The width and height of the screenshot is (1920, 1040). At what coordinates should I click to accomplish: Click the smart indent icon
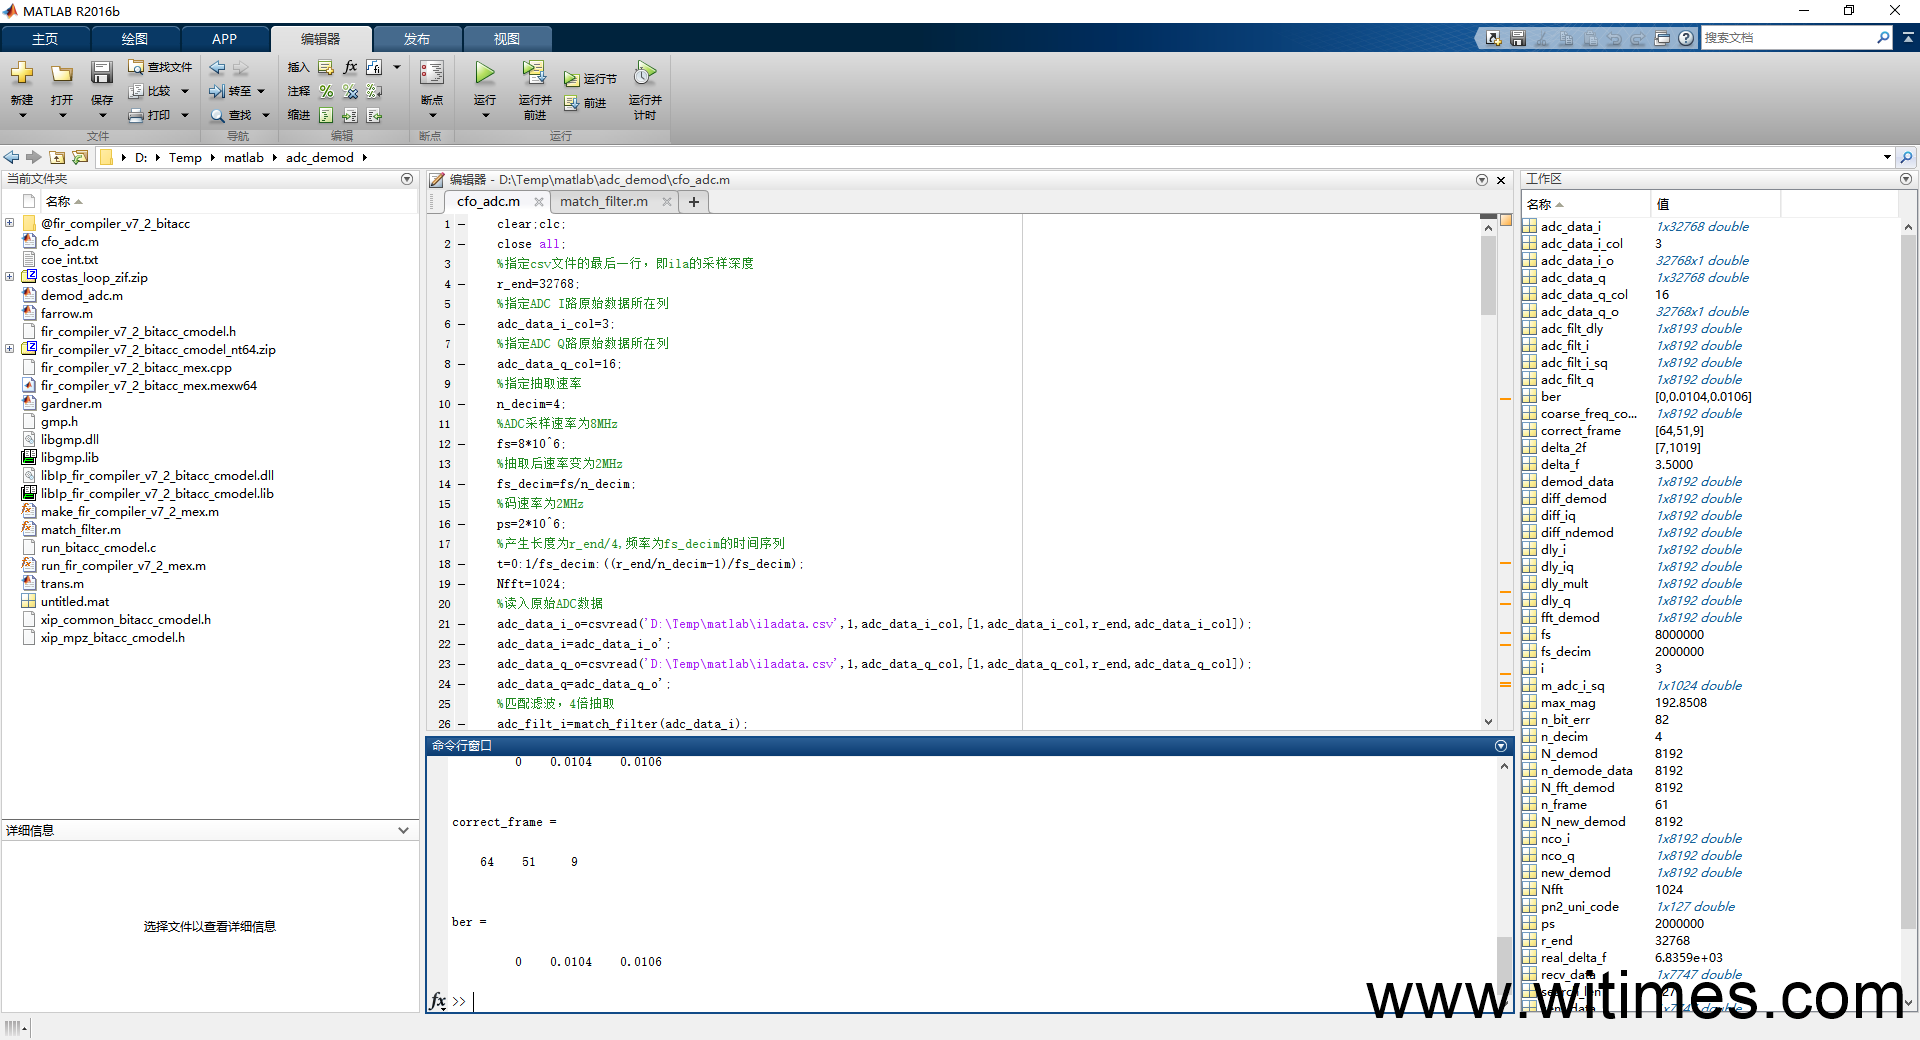326,115
